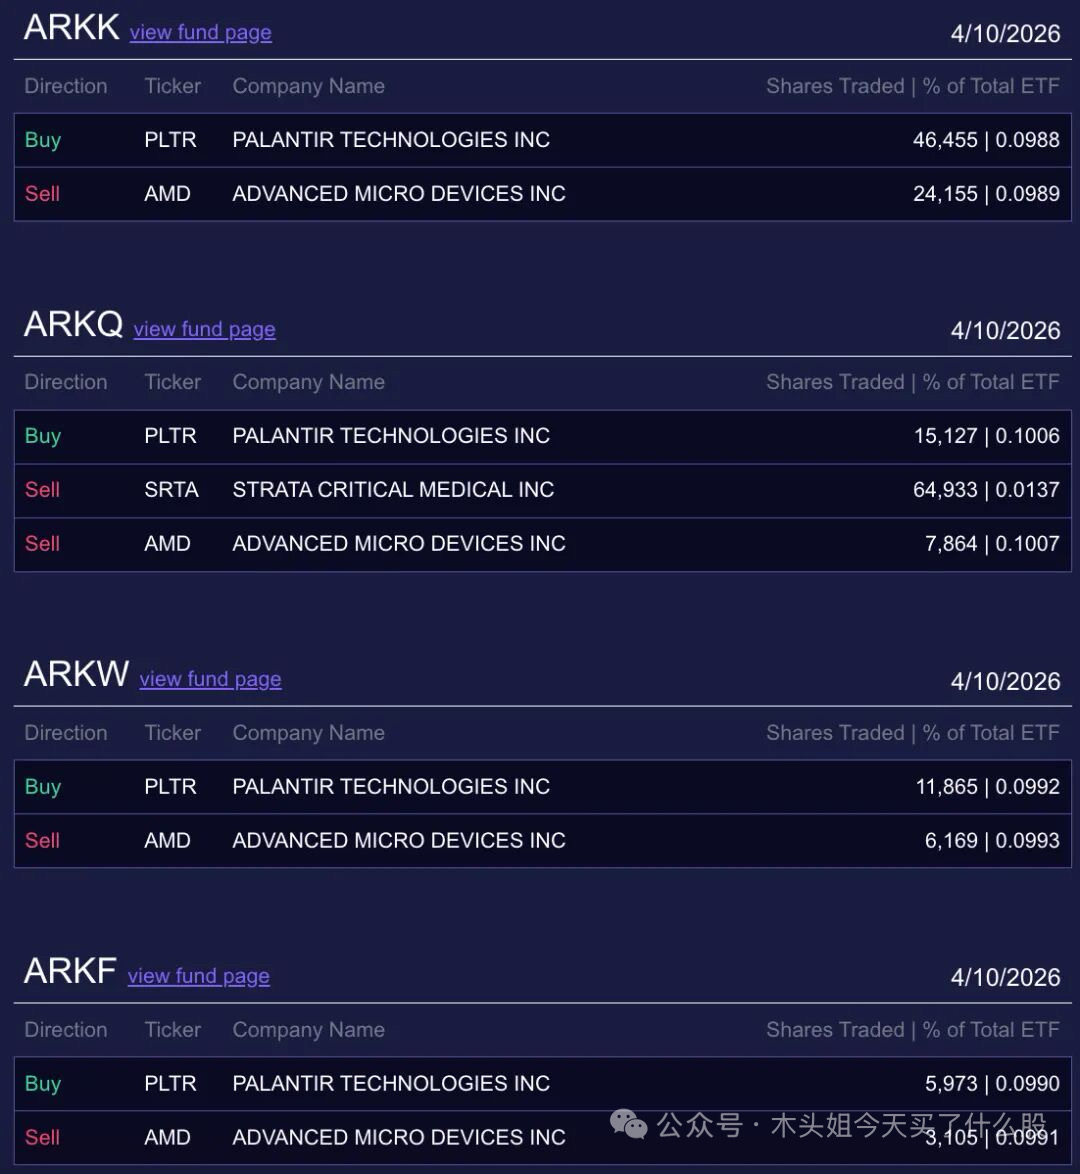This screenshot has width=1080, height=1174.
Task: Click the ARKQ Ticker column header
Action: tap(173, 382)
